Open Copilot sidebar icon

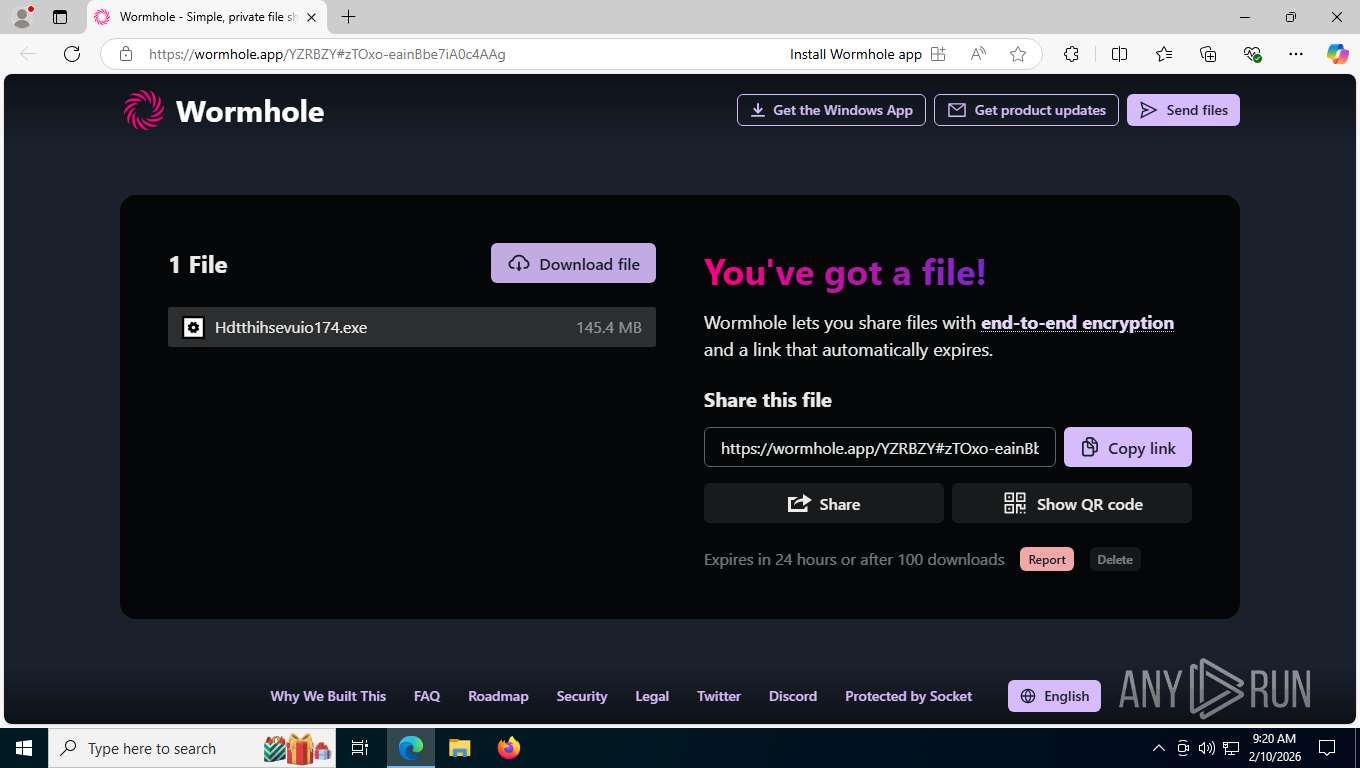click(1337, 54)
